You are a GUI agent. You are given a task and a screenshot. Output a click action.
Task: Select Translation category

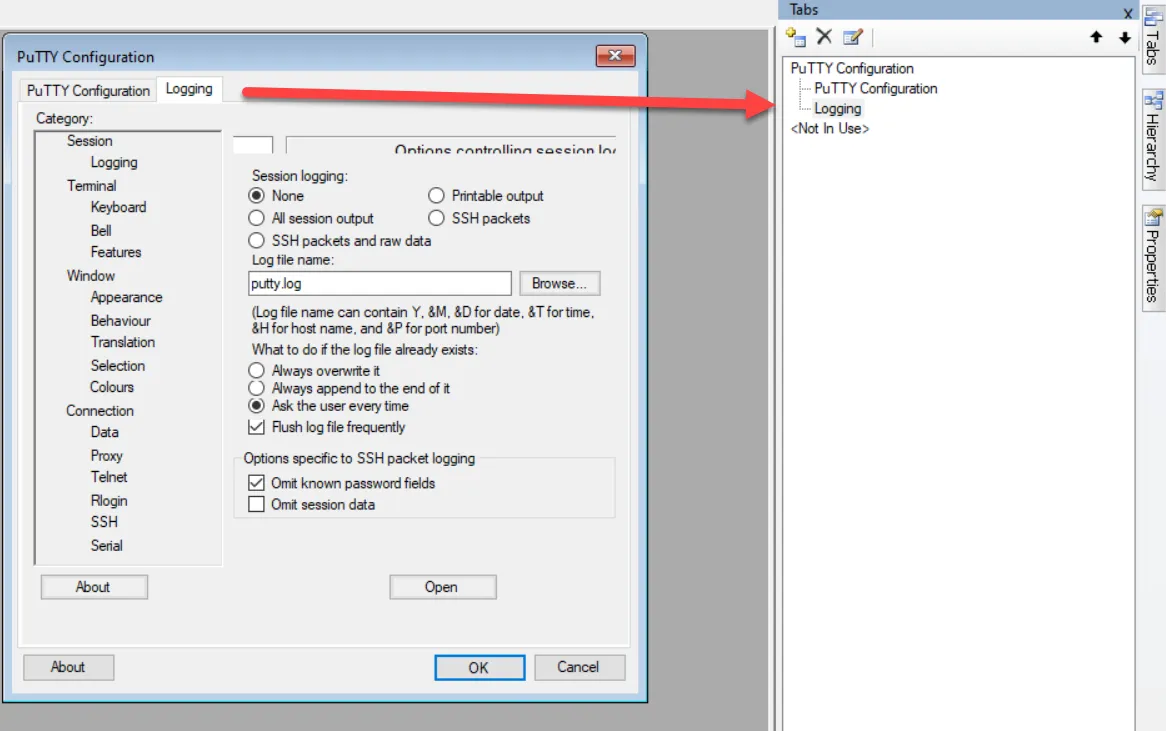coord(123,342)
